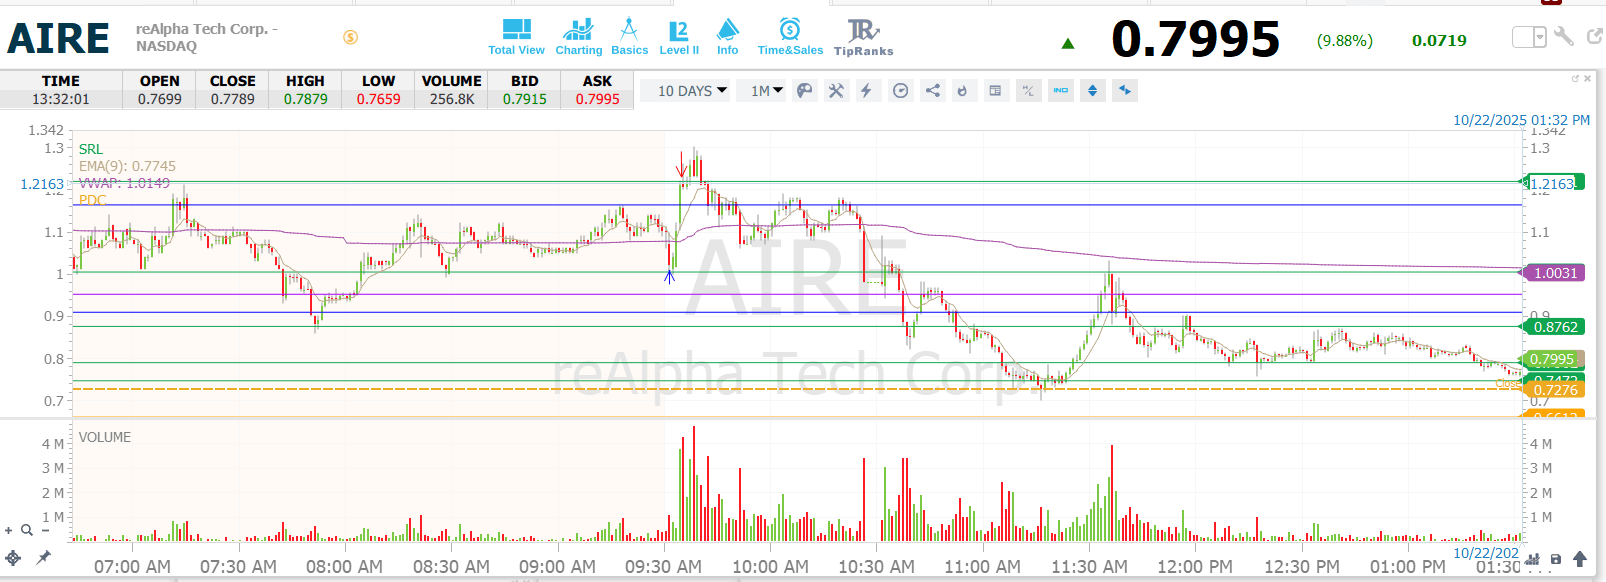Click the 0.7276 orange price tag
This screenshot has width=1606, height=582.
click(x=1554, y=390)
